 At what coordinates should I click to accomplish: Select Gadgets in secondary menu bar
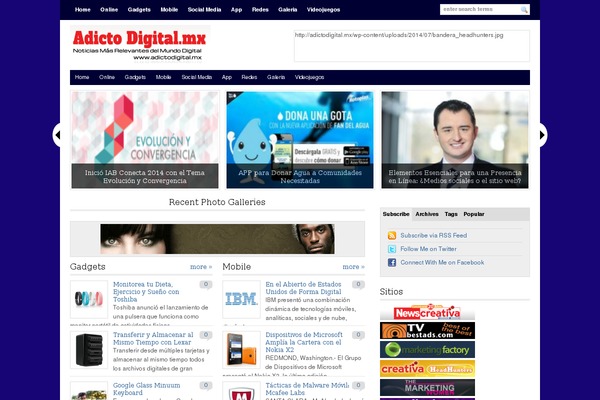click(x=135, y=77)
